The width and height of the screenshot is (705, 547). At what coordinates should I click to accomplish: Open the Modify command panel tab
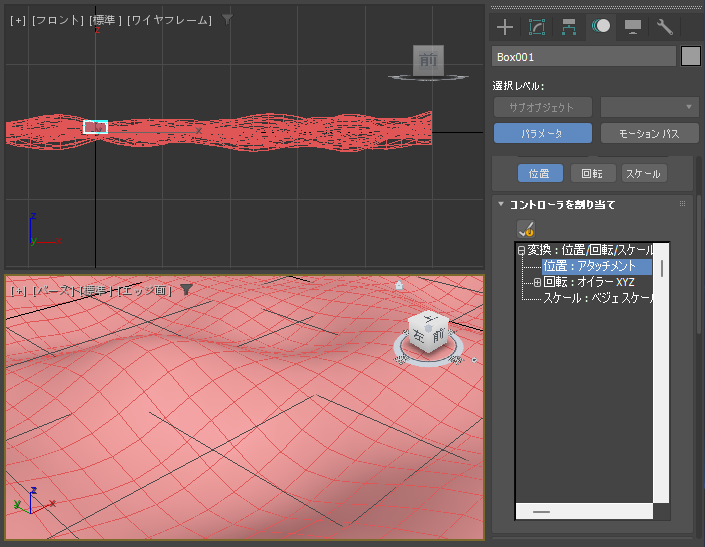(537, 27)
